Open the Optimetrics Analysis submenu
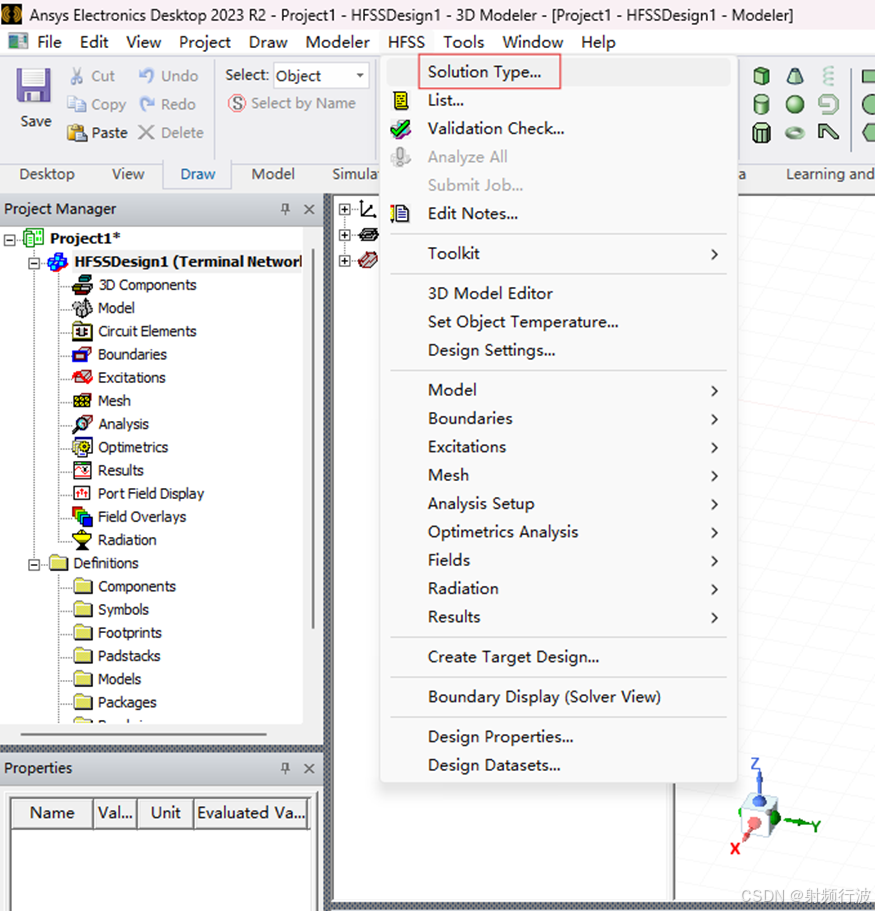The width and height of the screenshot is (875, 911). click(558, 532)
